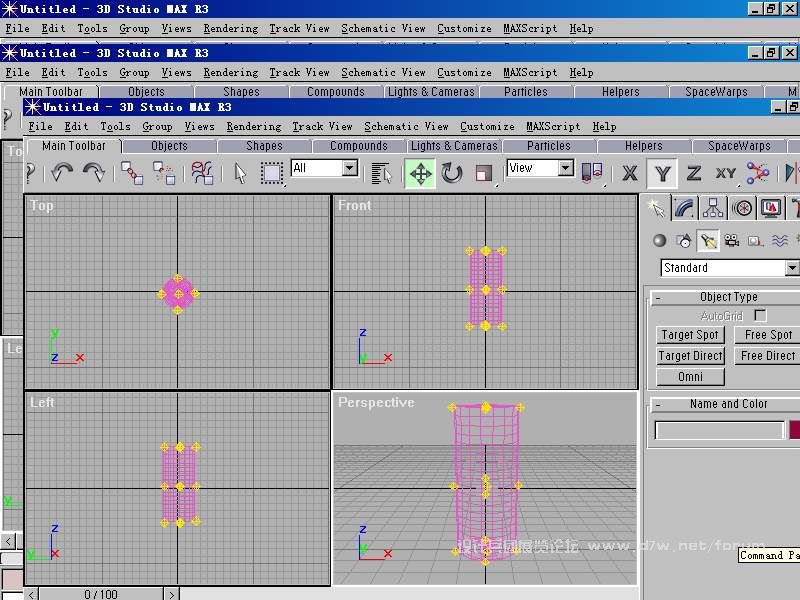The image size is (800, 600).
Task: Toggle Restrict to Z axis button
Action: (x=694, y=173)
